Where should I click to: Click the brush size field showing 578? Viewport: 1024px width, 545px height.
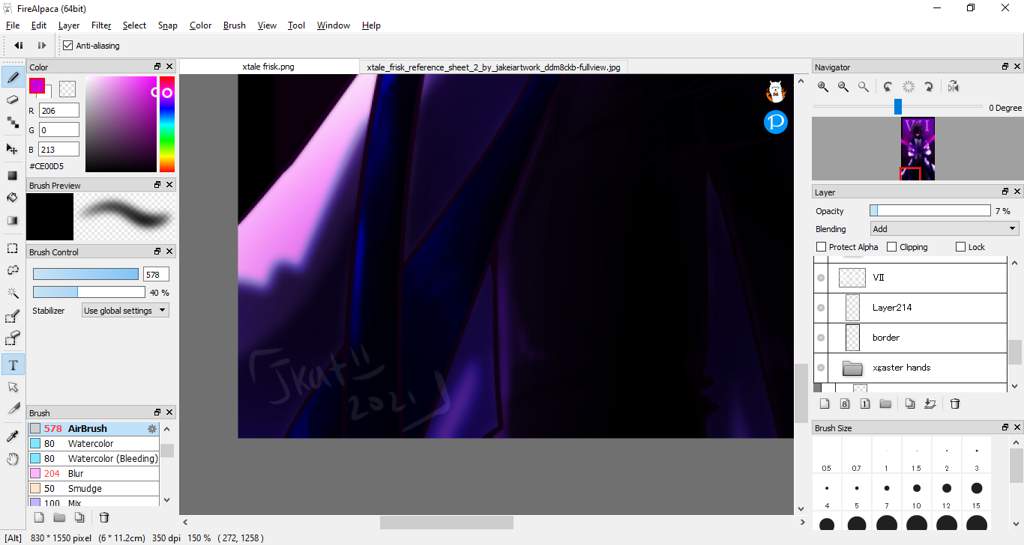point(157,275)
